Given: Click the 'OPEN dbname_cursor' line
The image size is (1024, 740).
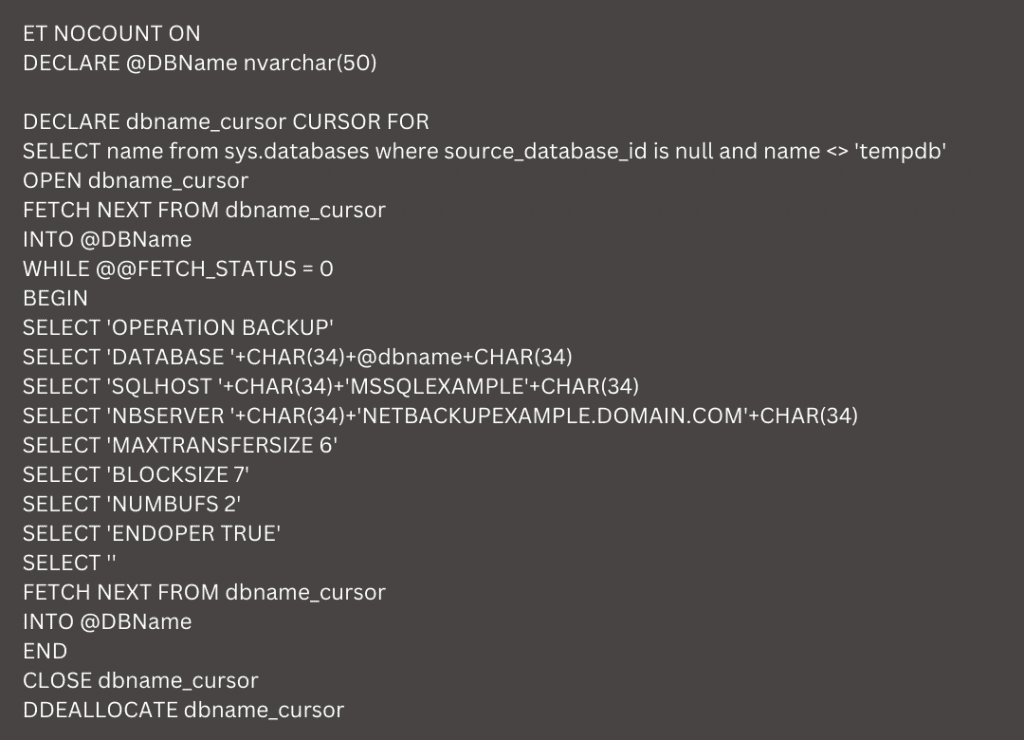Looking at the screenshot, I should point(136,181).
